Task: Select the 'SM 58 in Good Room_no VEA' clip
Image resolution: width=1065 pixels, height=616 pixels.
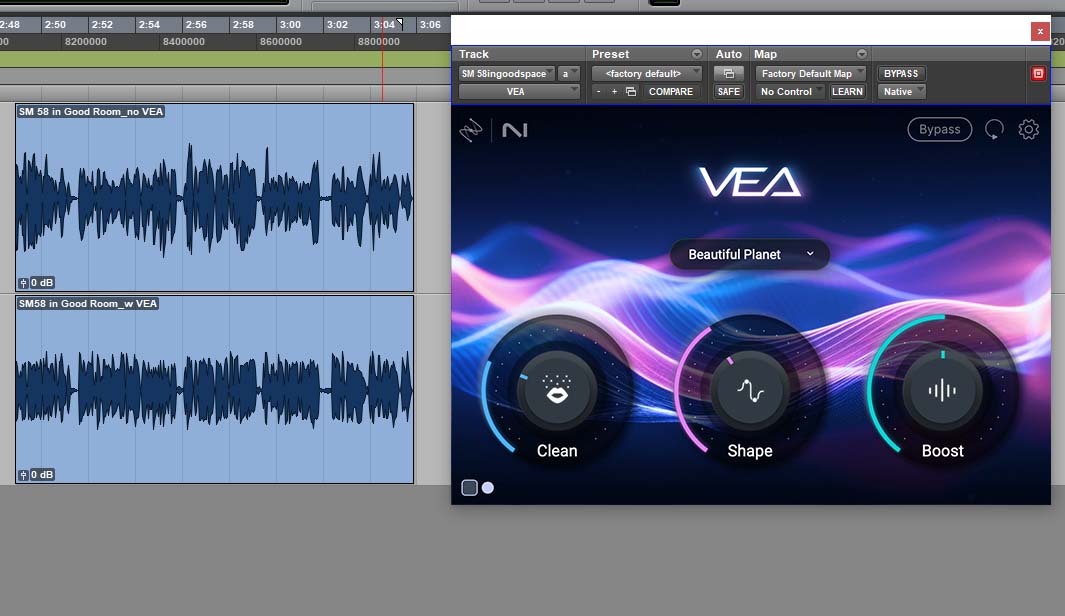Action: [215, 198]
